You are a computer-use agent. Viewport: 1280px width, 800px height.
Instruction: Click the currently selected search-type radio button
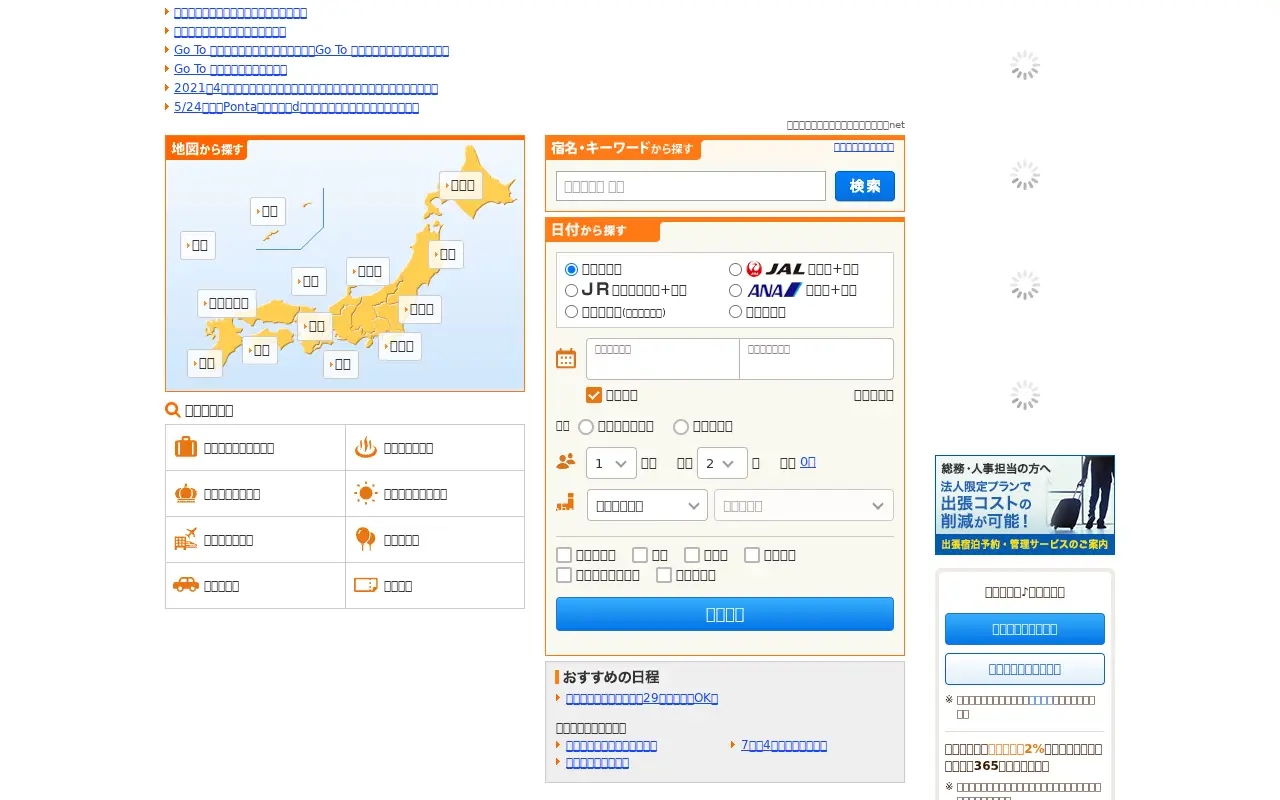coord(571,269)
